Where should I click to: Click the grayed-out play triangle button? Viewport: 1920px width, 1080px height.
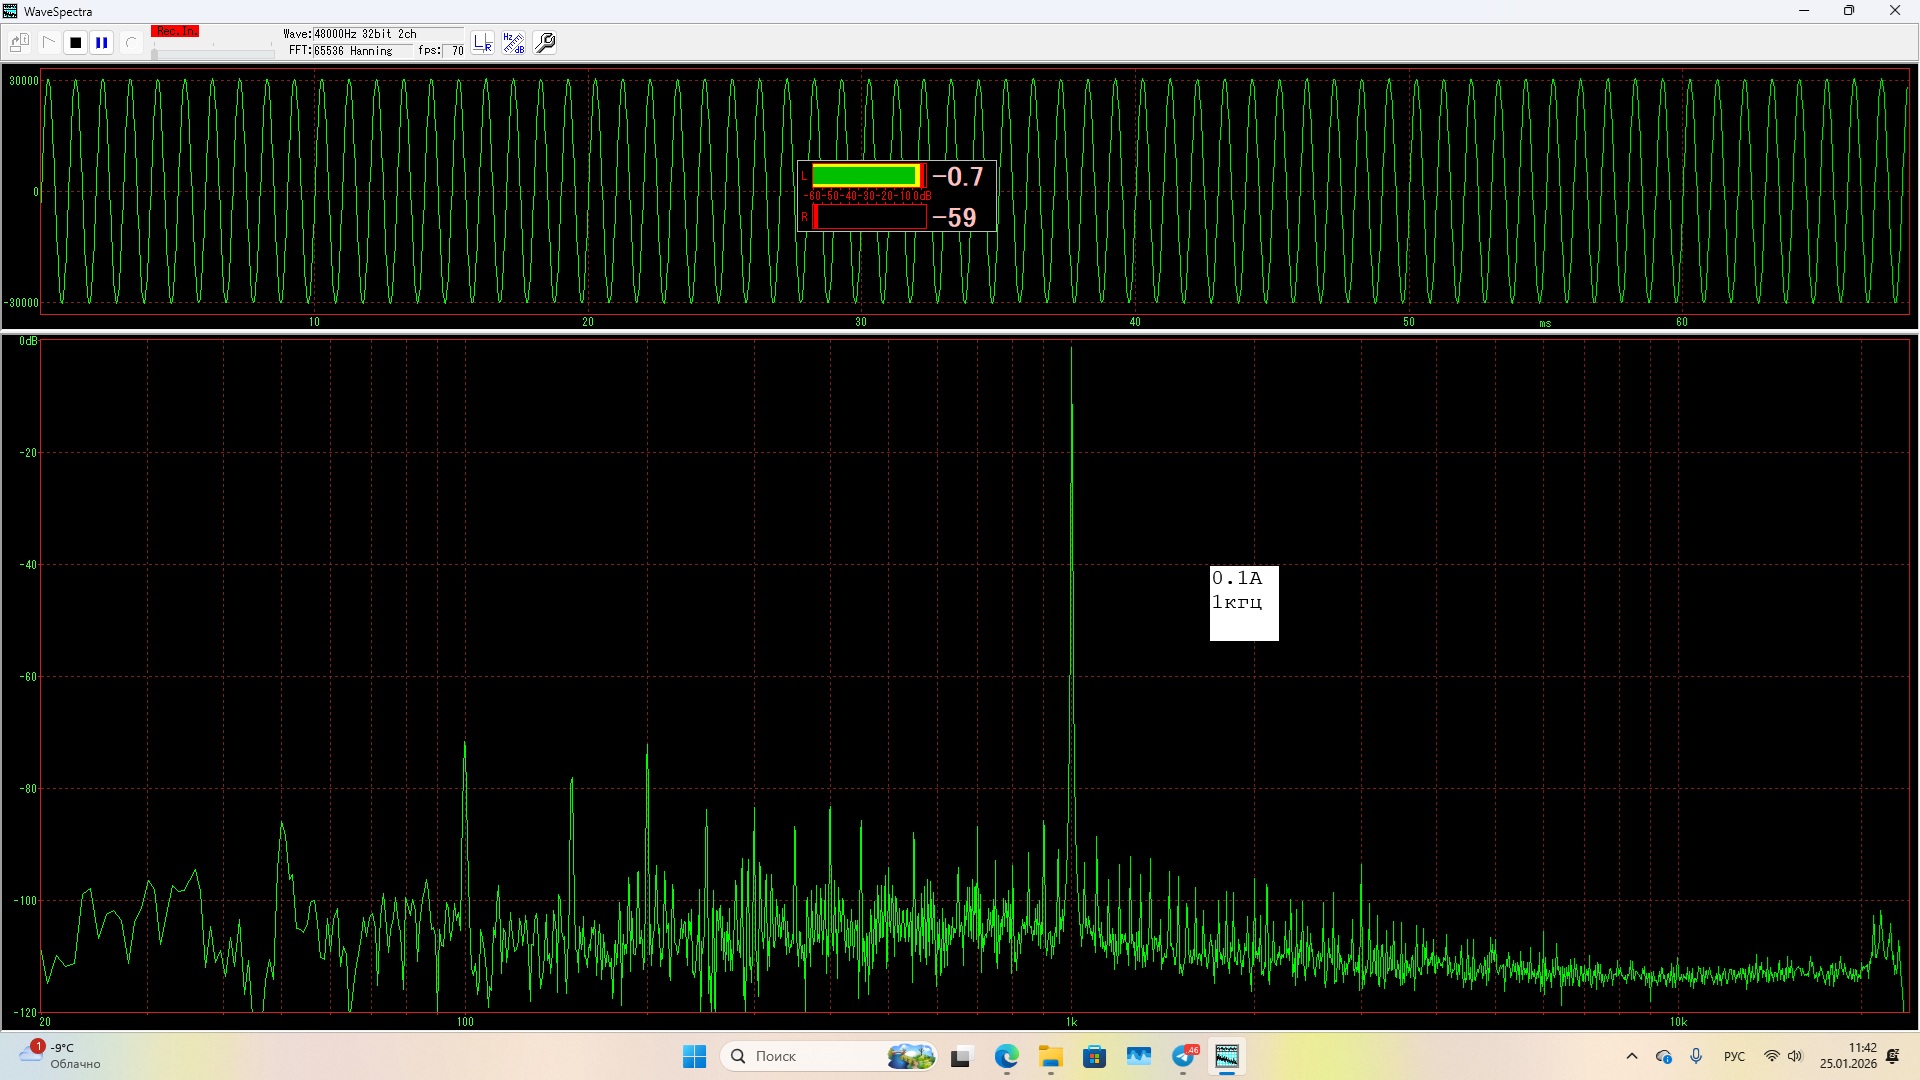pyautogui.click(x=48, y=43)
